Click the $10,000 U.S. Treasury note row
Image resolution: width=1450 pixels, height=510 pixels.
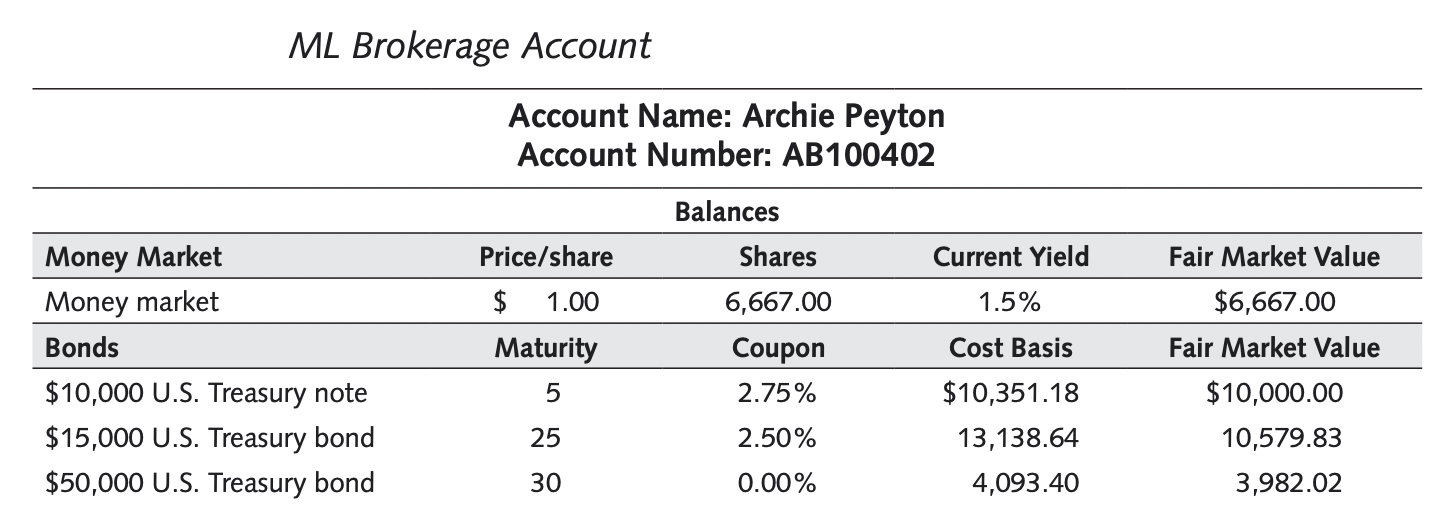tap(206, 393)
